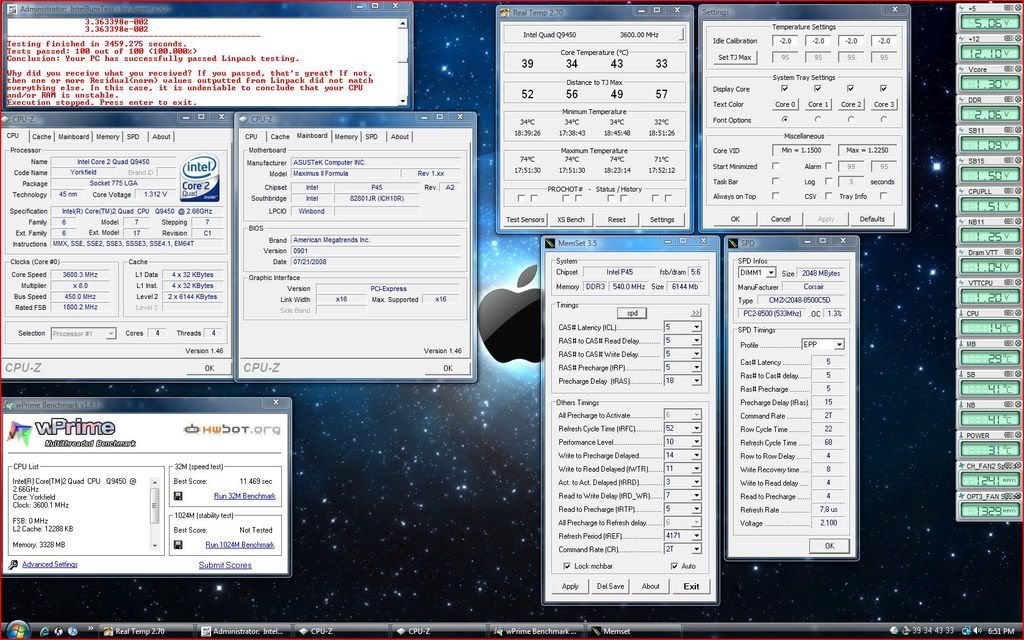Toggle Display Core checkbox above Core 3
1024x640 pixels.
(x=883, y=88)
